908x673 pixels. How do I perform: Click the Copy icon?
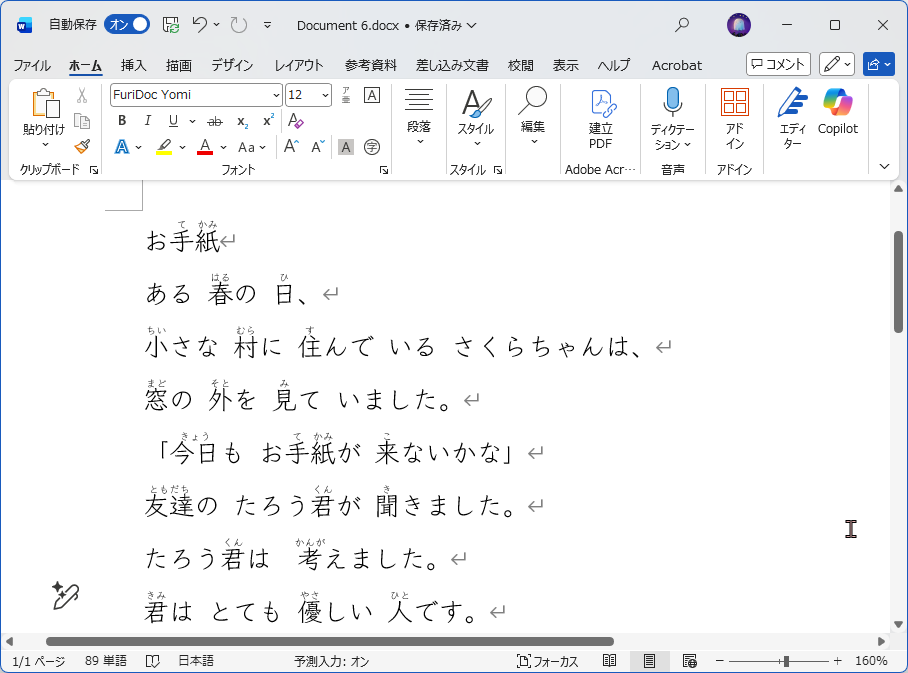click(x=82, y=121)
